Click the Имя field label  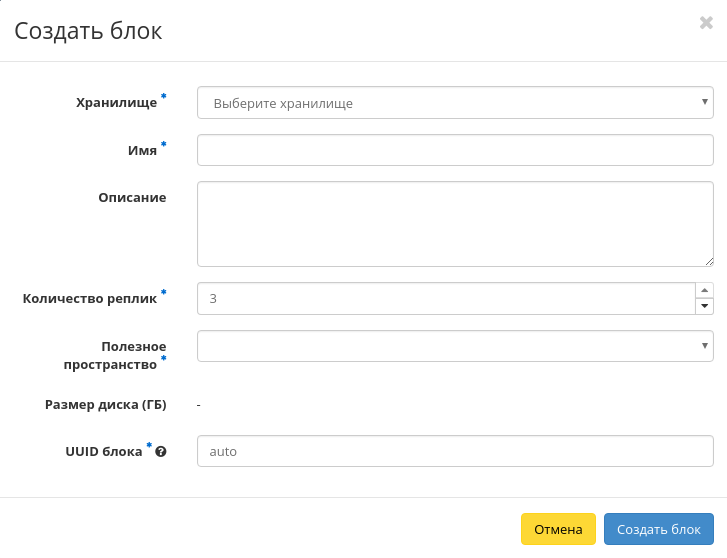click(x=142, y=150)
